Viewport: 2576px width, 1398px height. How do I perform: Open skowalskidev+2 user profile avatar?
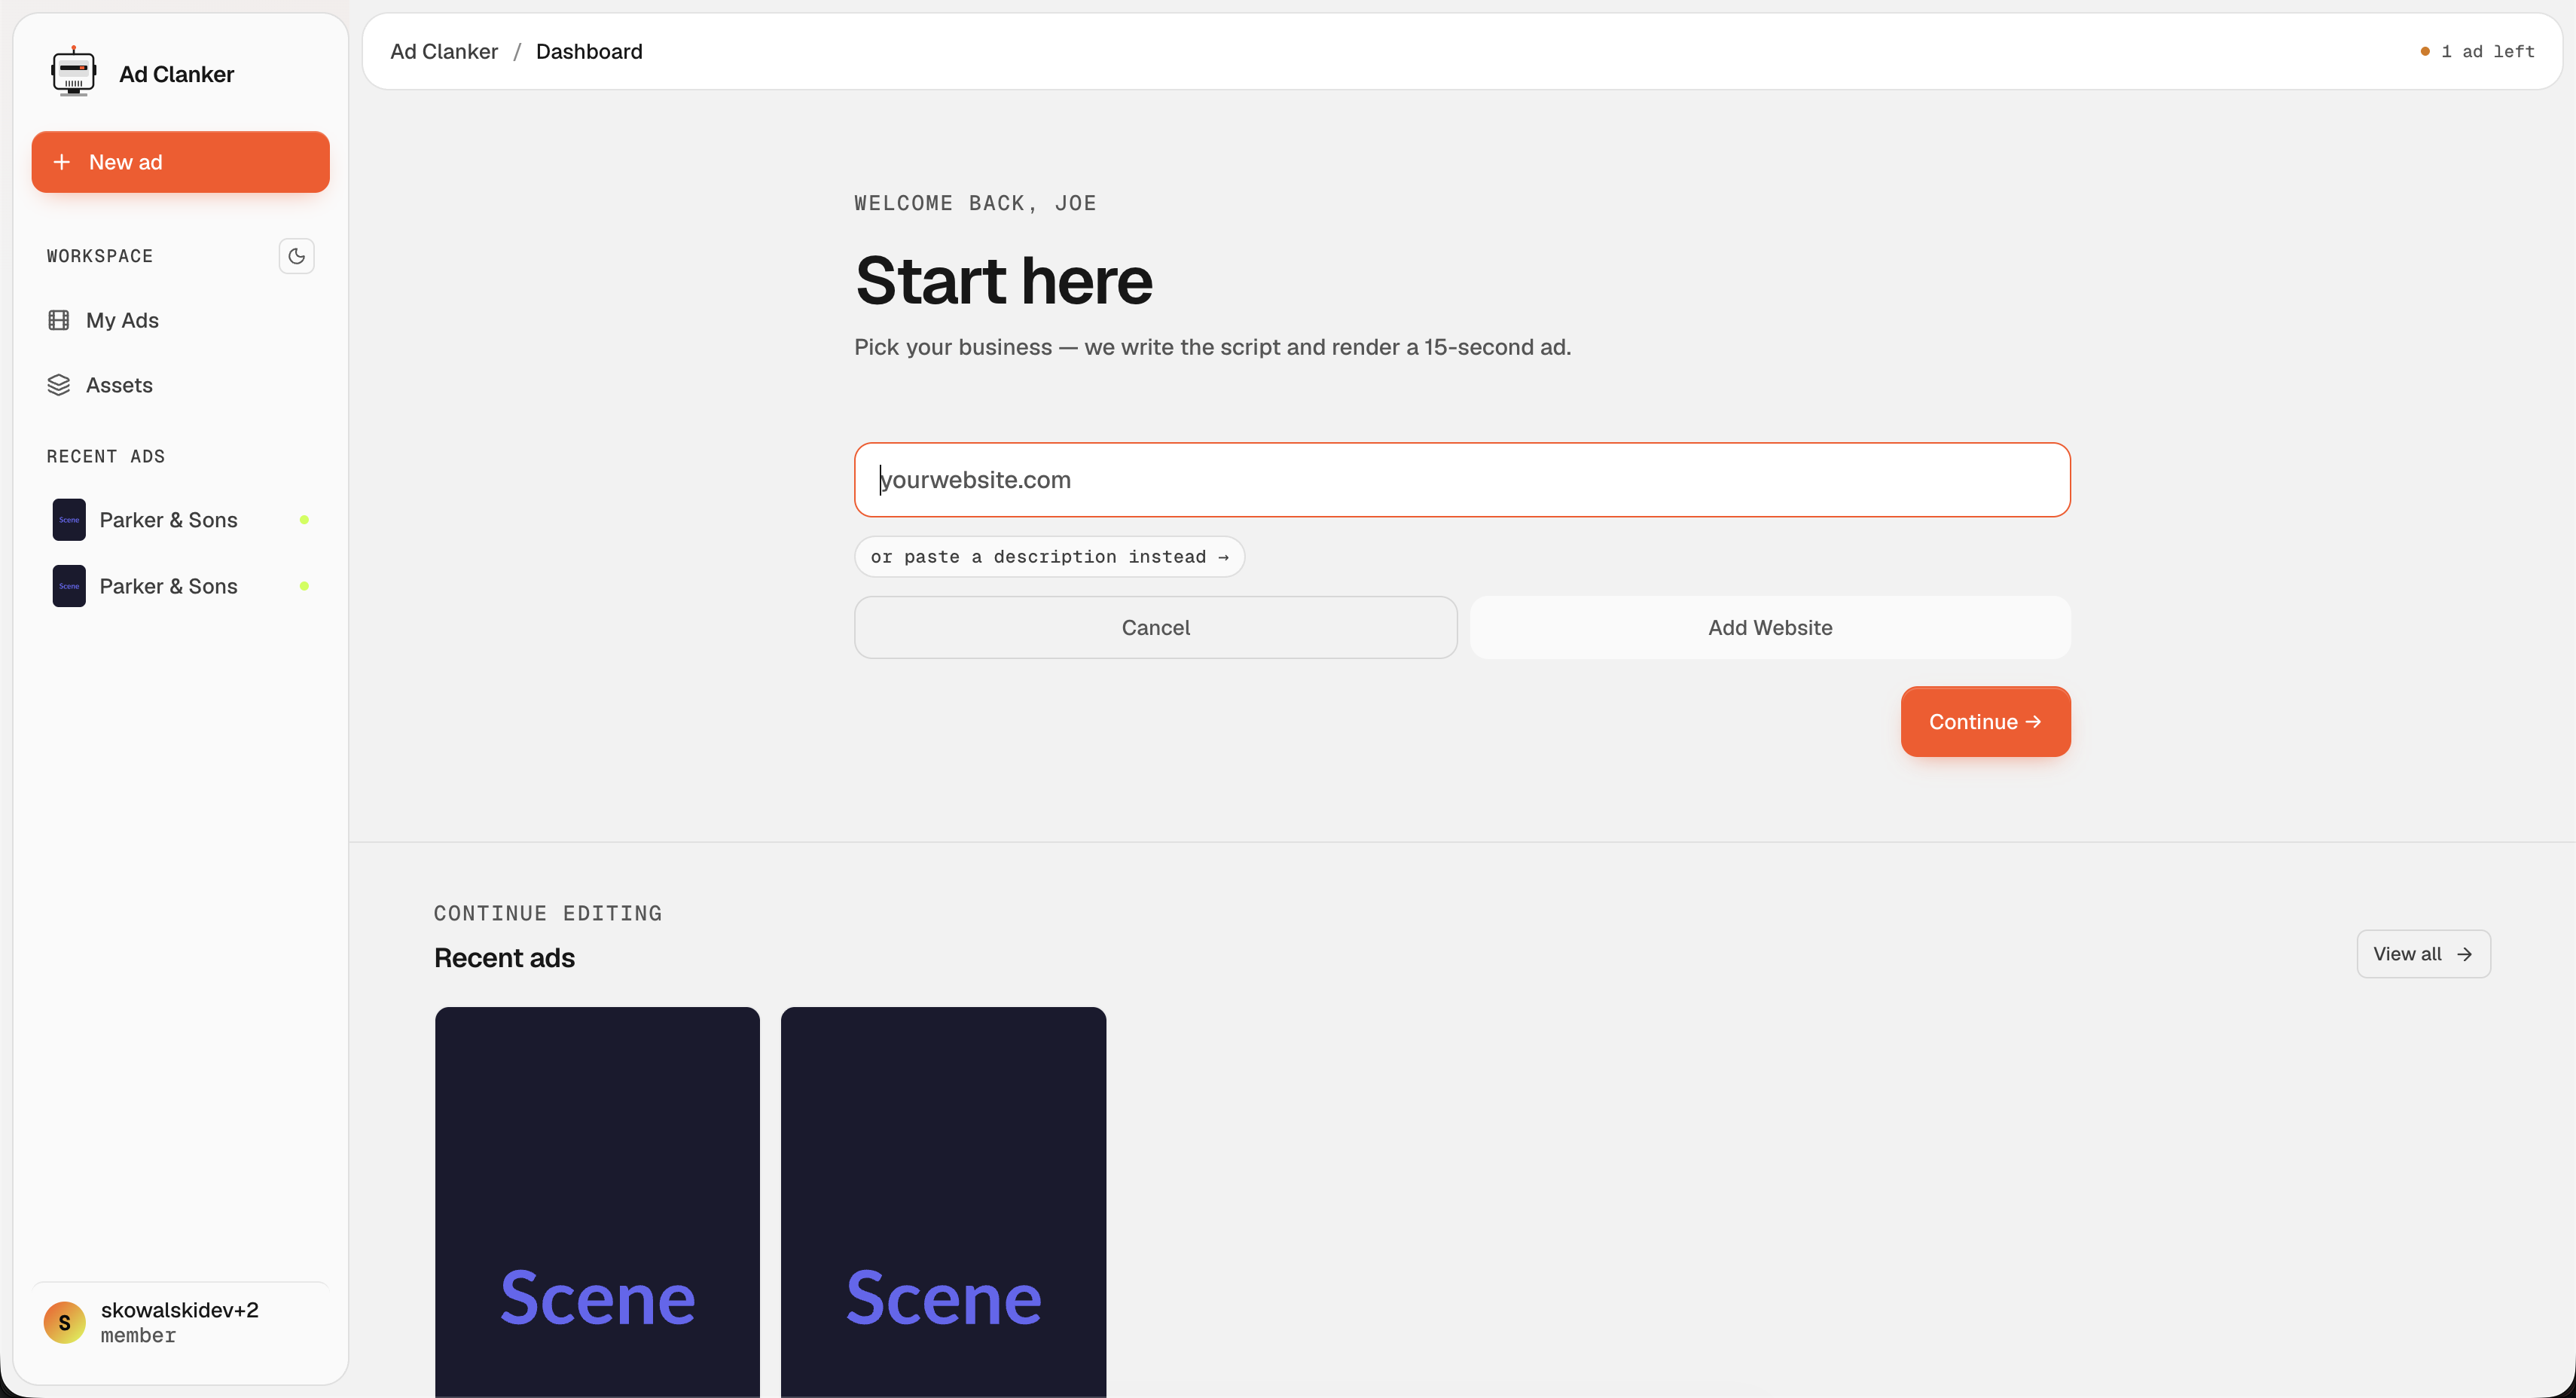click(x=64, y=1322)
